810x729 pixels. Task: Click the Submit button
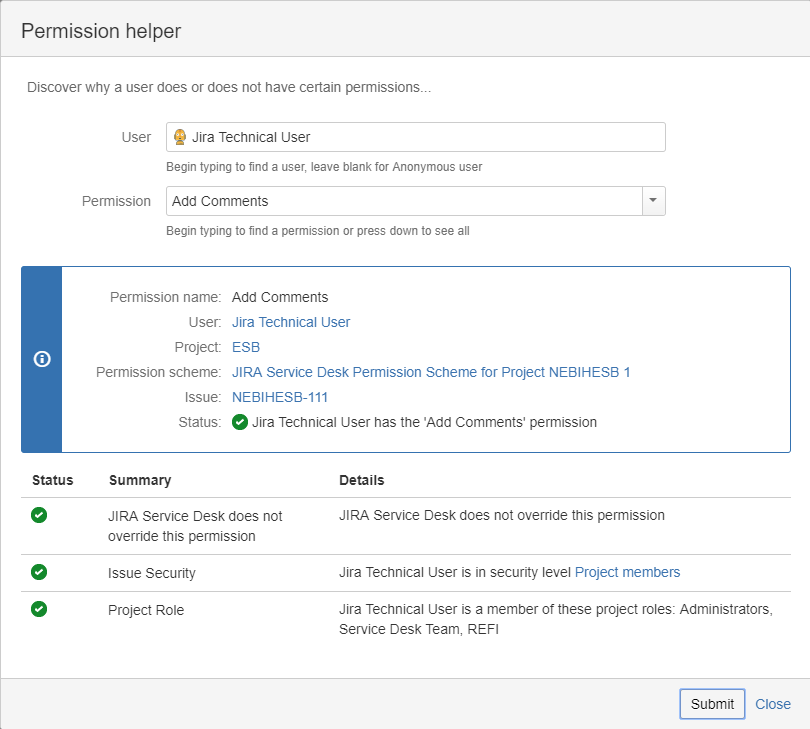pos(712,704)
